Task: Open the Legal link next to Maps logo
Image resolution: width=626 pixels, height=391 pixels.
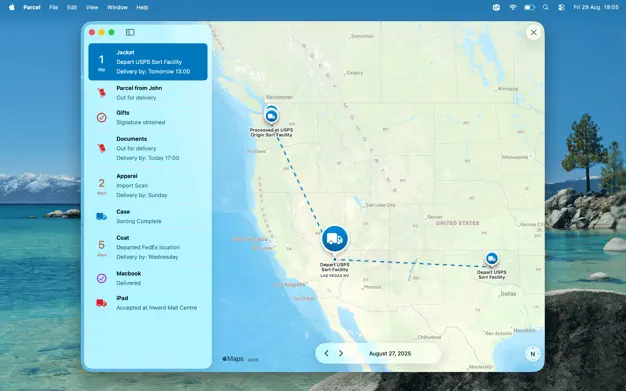Action: click(253, 359)
